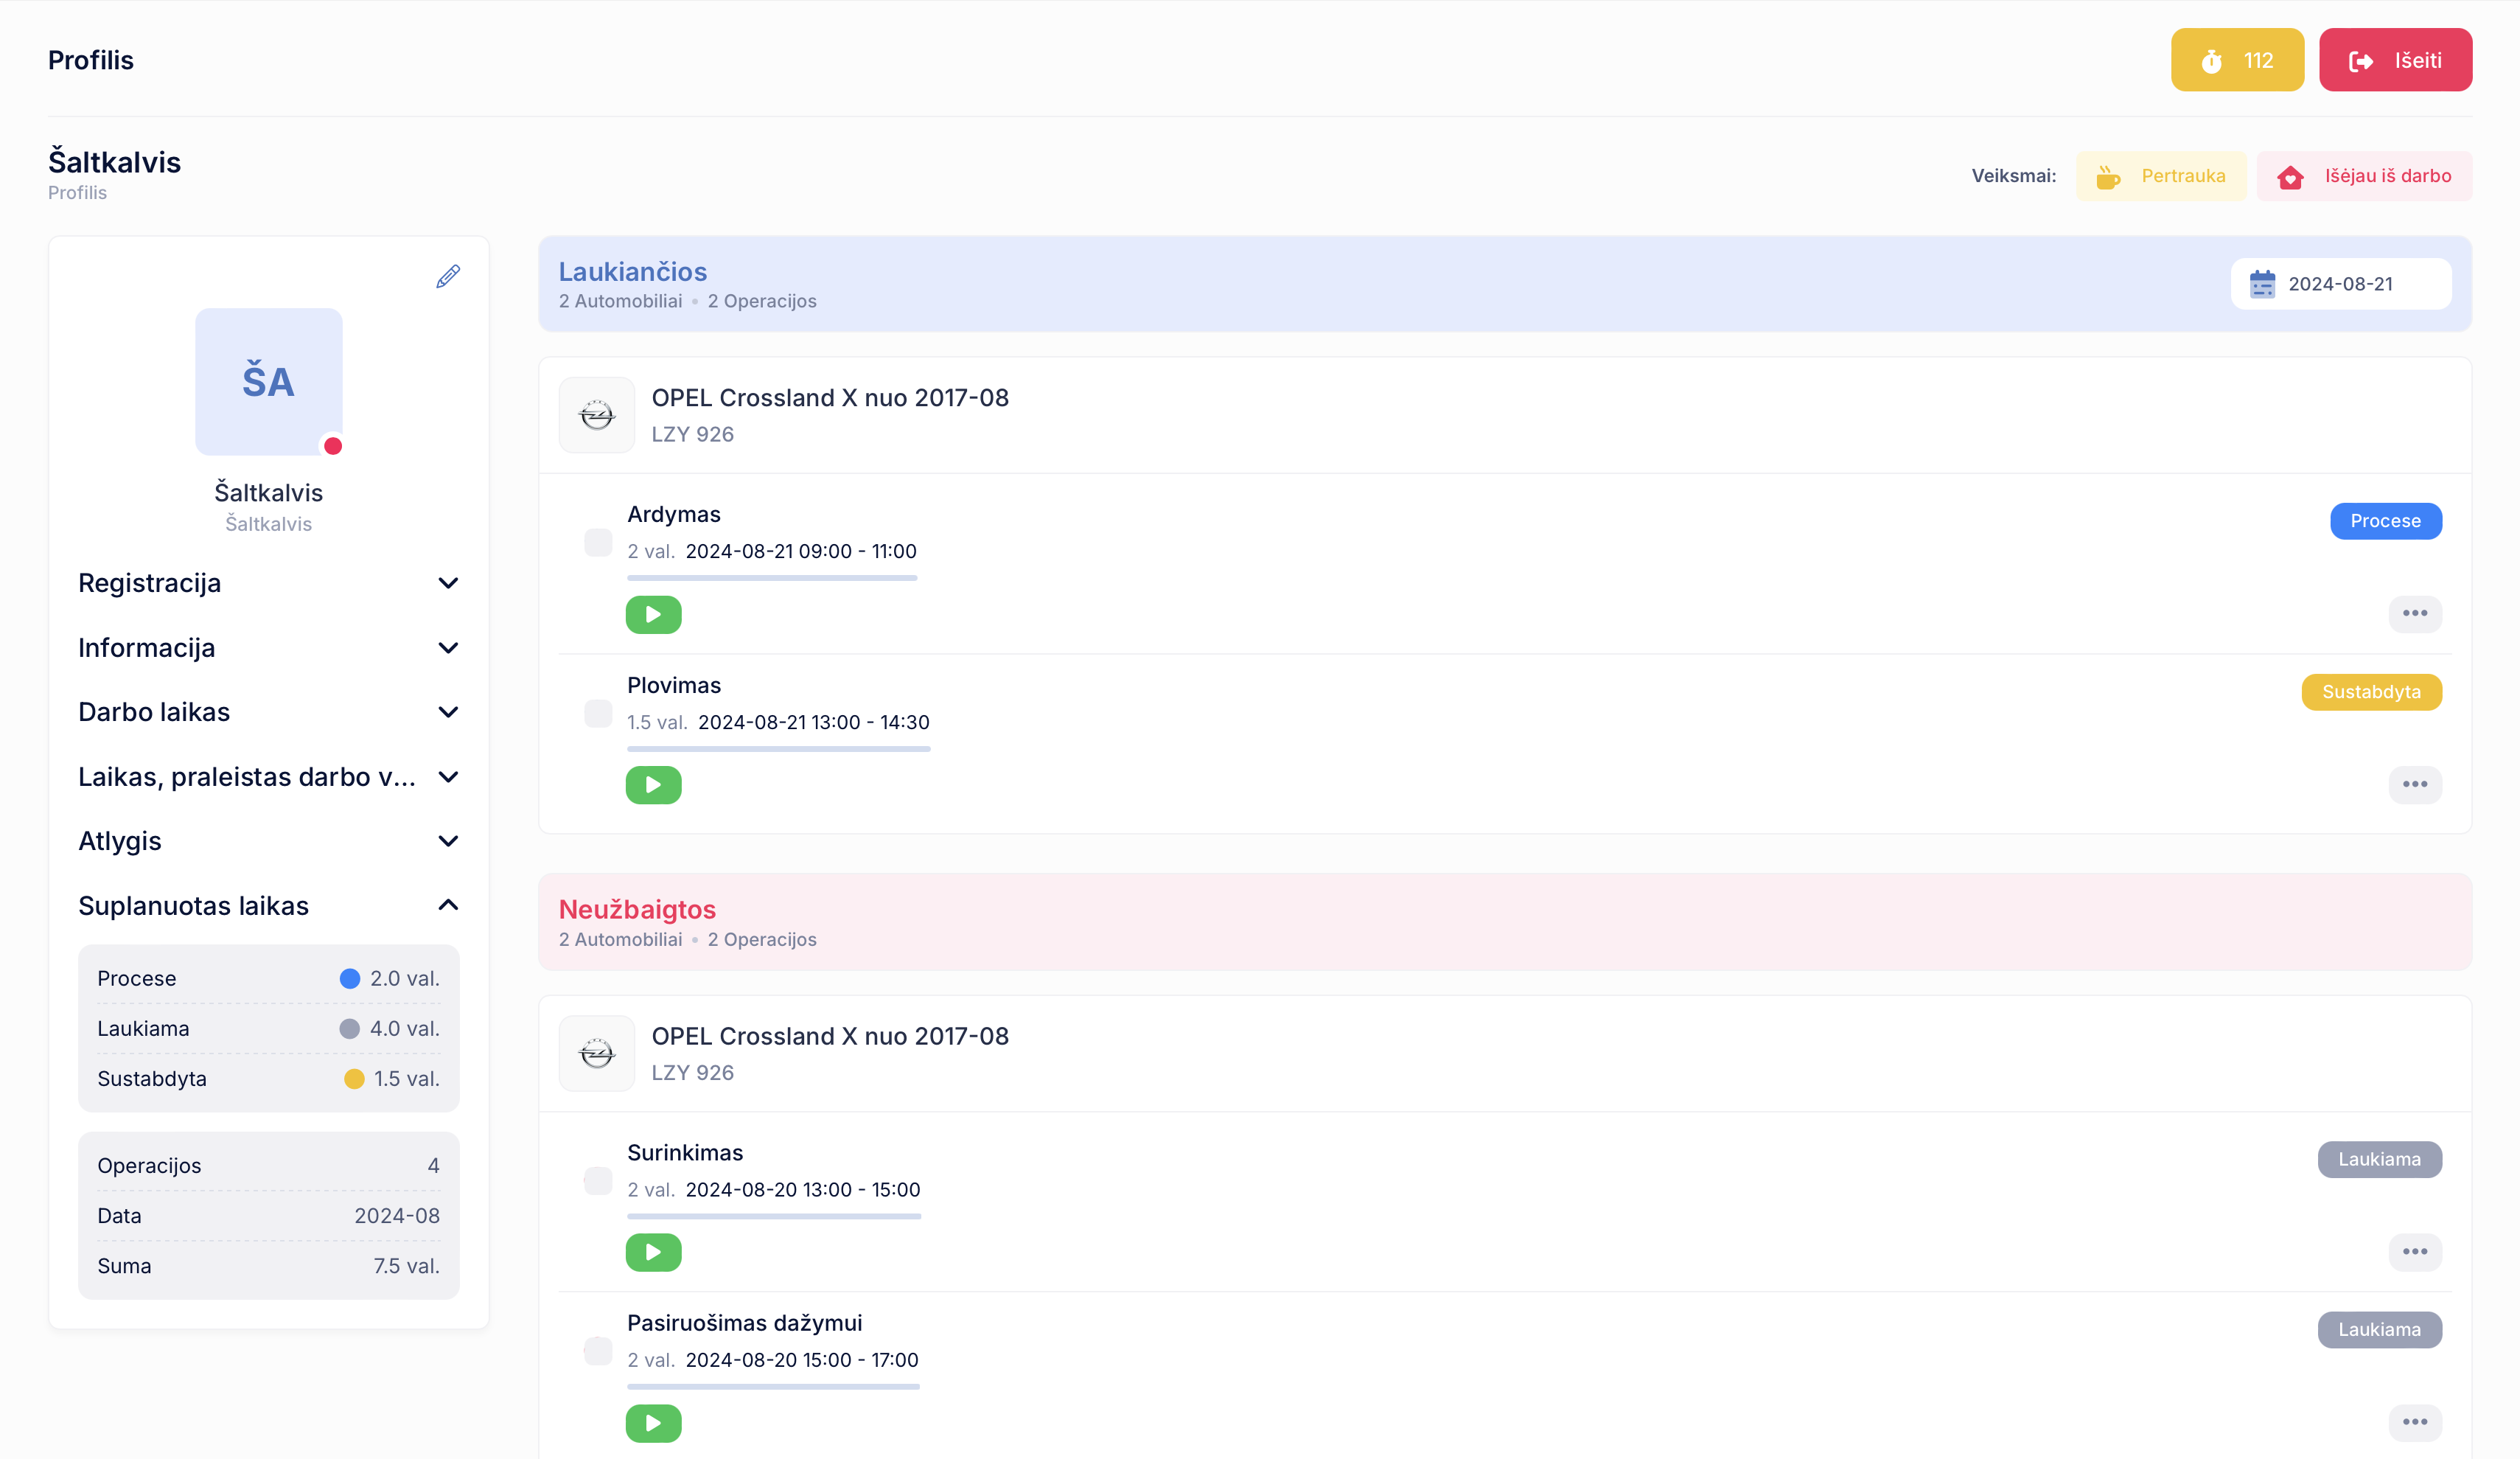The height and width of the screenshot is (1459, 2520).
Task: Click the Išėjau iš darbo button
Action: (2364, 176)
